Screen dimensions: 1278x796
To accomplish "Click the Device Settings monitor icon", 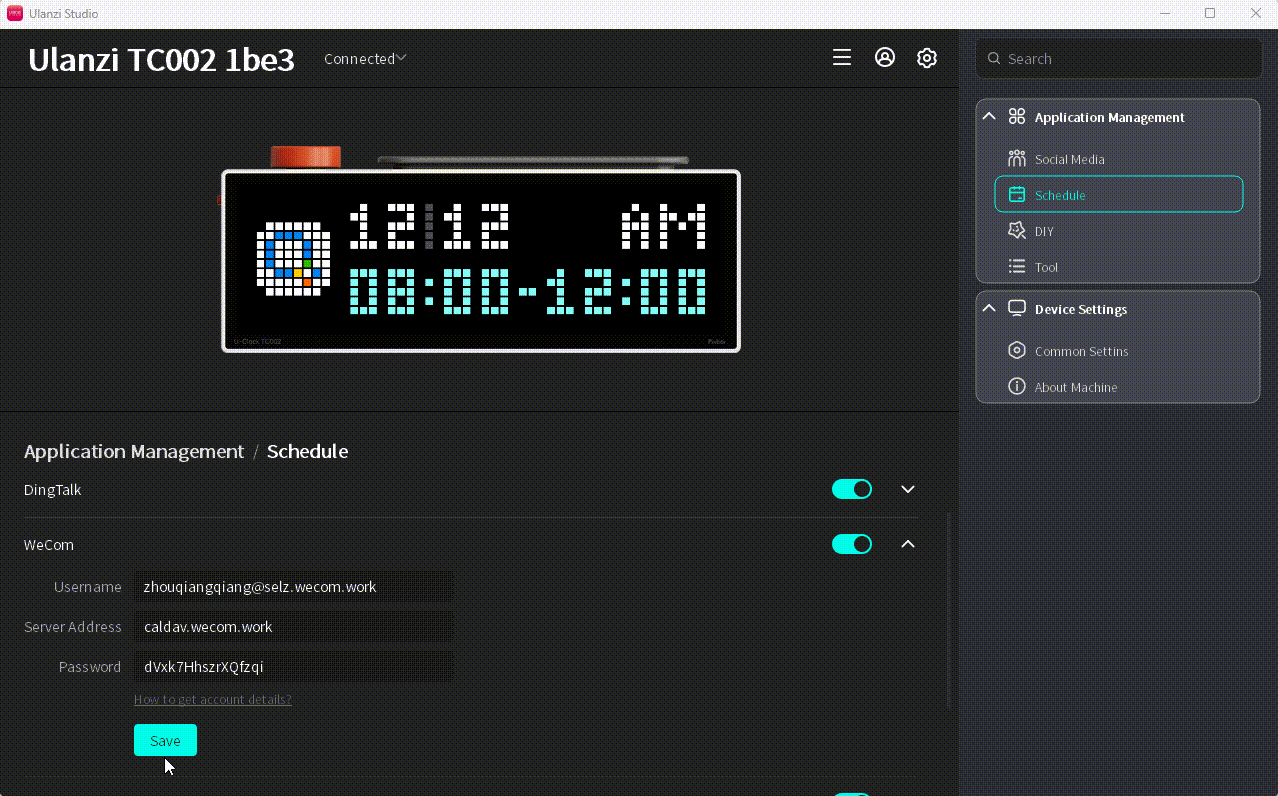I will pyautogui.click(x=1017, y=309).
